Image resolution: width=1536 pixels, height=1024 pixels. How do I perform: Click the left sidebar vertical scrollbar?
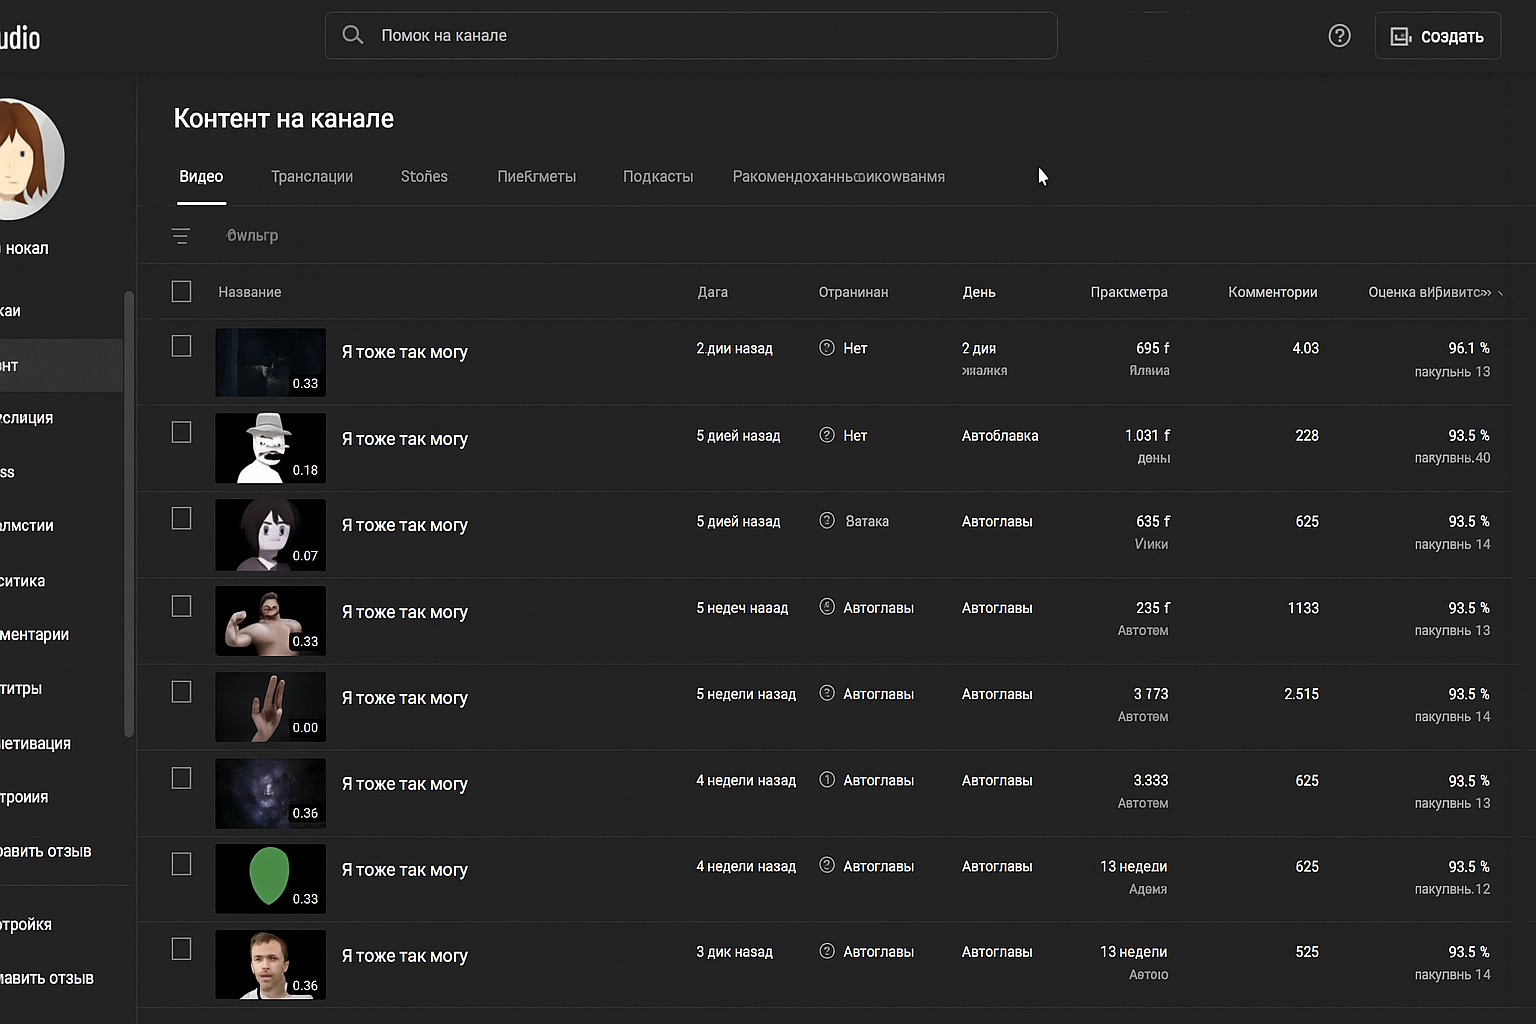(x=128, y=514)
